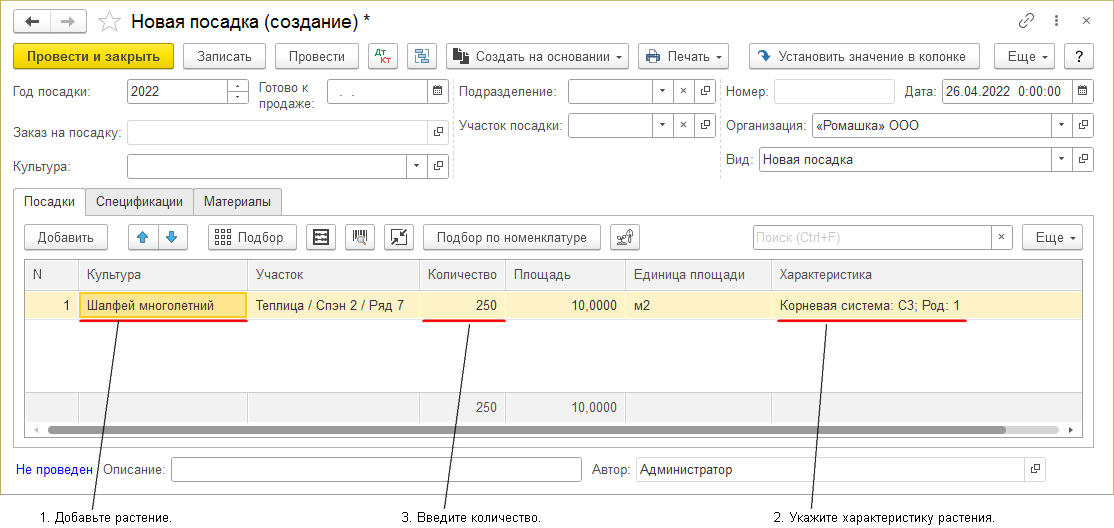Add a new row with Добавить

tap(66, 237)
